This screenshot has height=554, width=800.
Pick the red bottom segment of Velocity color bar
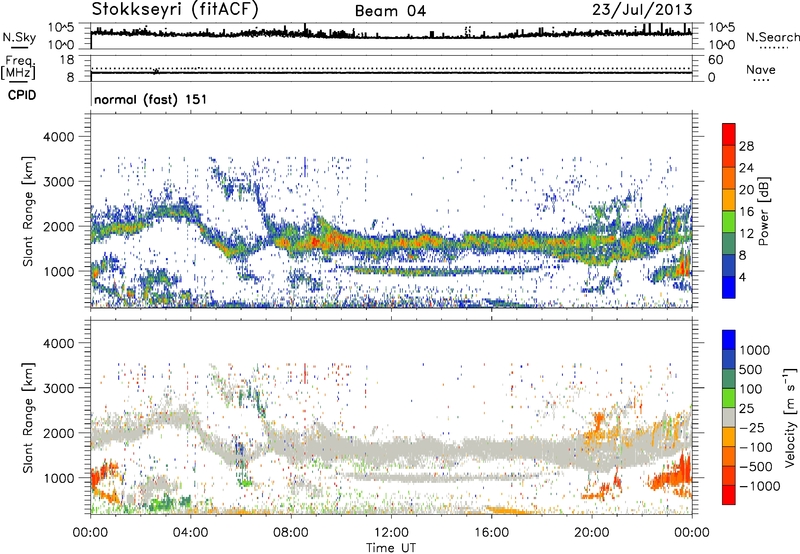(729, 495)
